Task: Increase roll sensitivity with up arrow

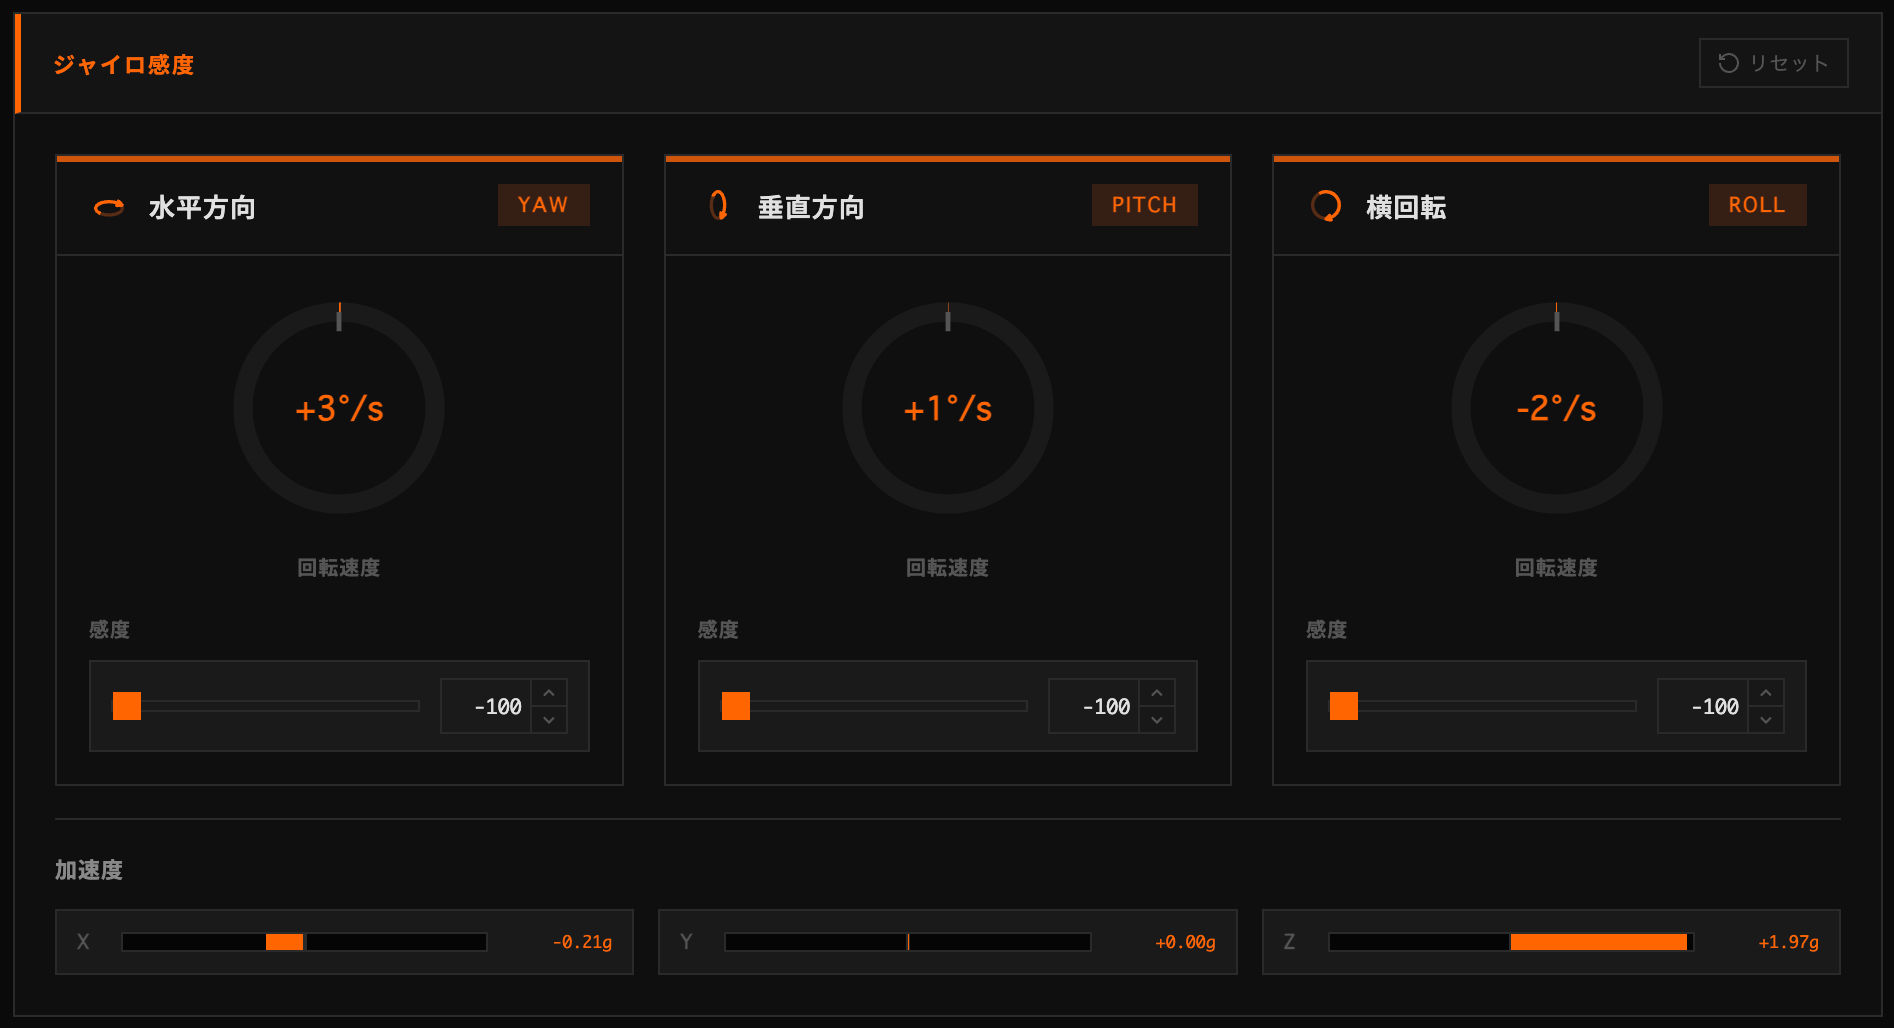Action: click(1766, 693)
